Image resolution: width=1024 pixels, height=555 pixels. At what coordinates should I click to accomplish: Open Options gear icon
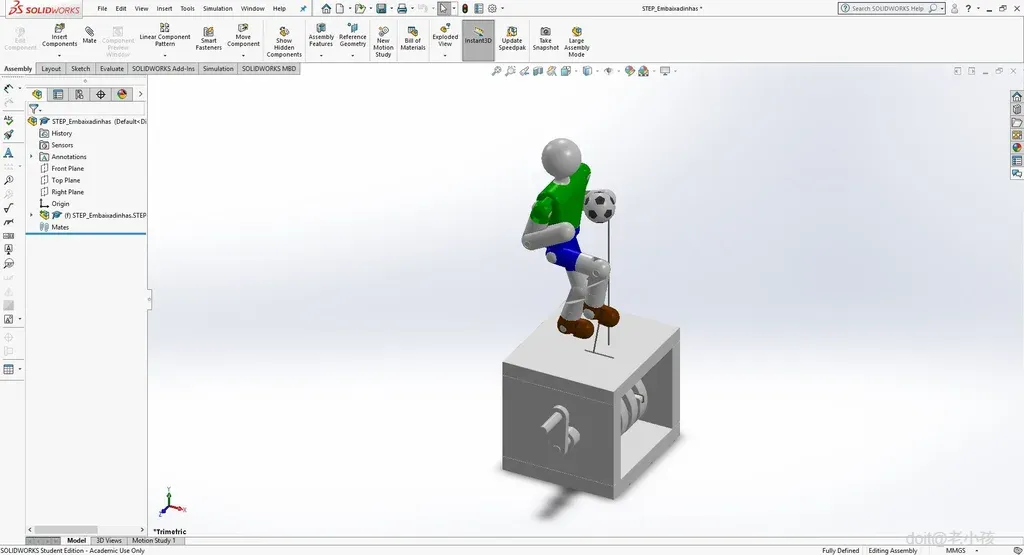492,8
